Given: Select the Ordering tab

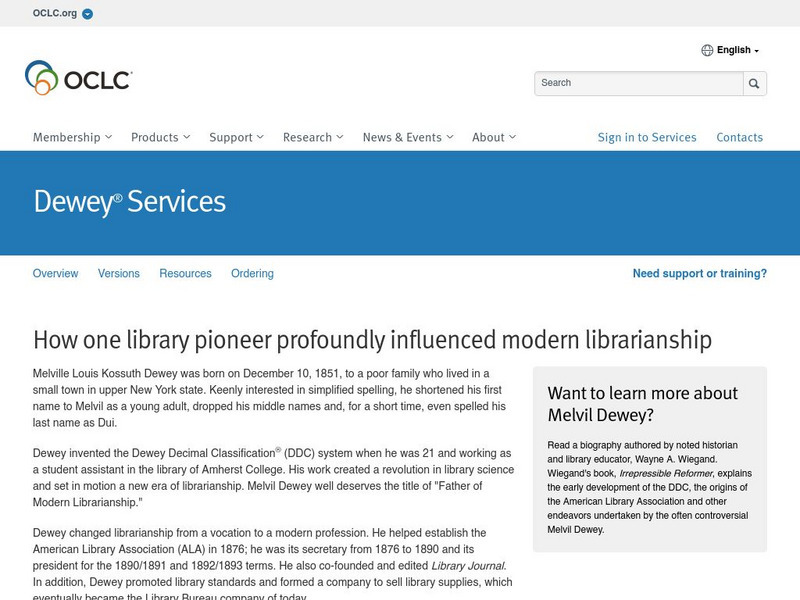Looking at the screenshot, I should point(252,273).
